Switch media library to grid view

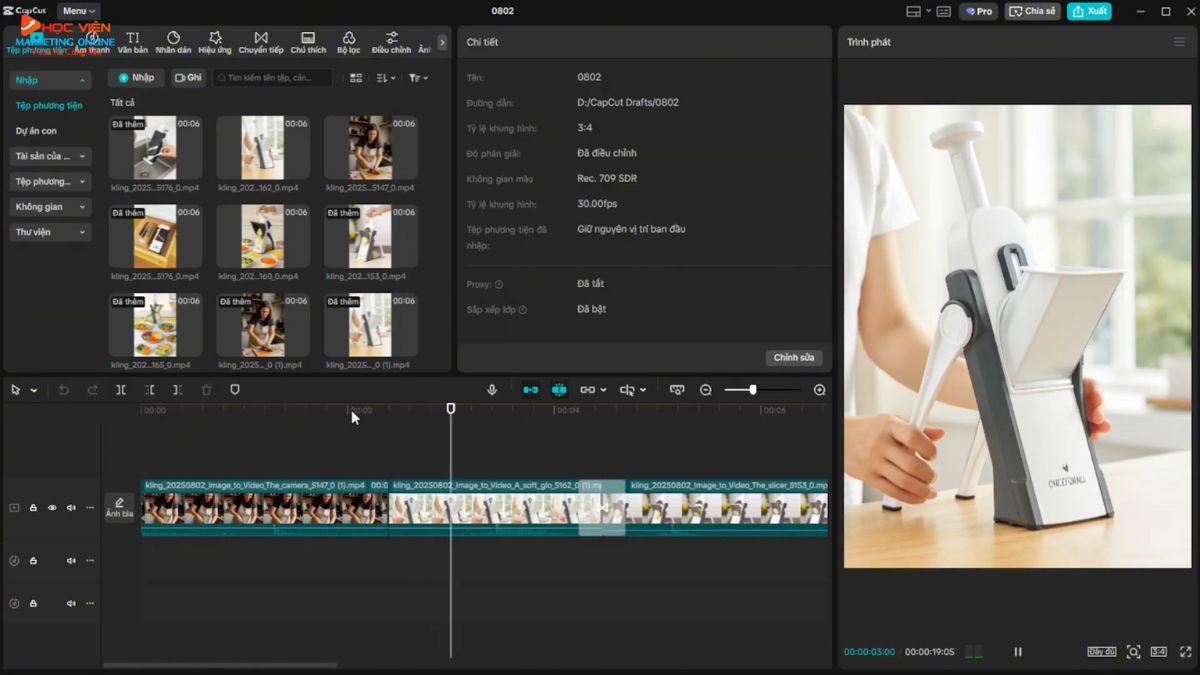(355, 78)
